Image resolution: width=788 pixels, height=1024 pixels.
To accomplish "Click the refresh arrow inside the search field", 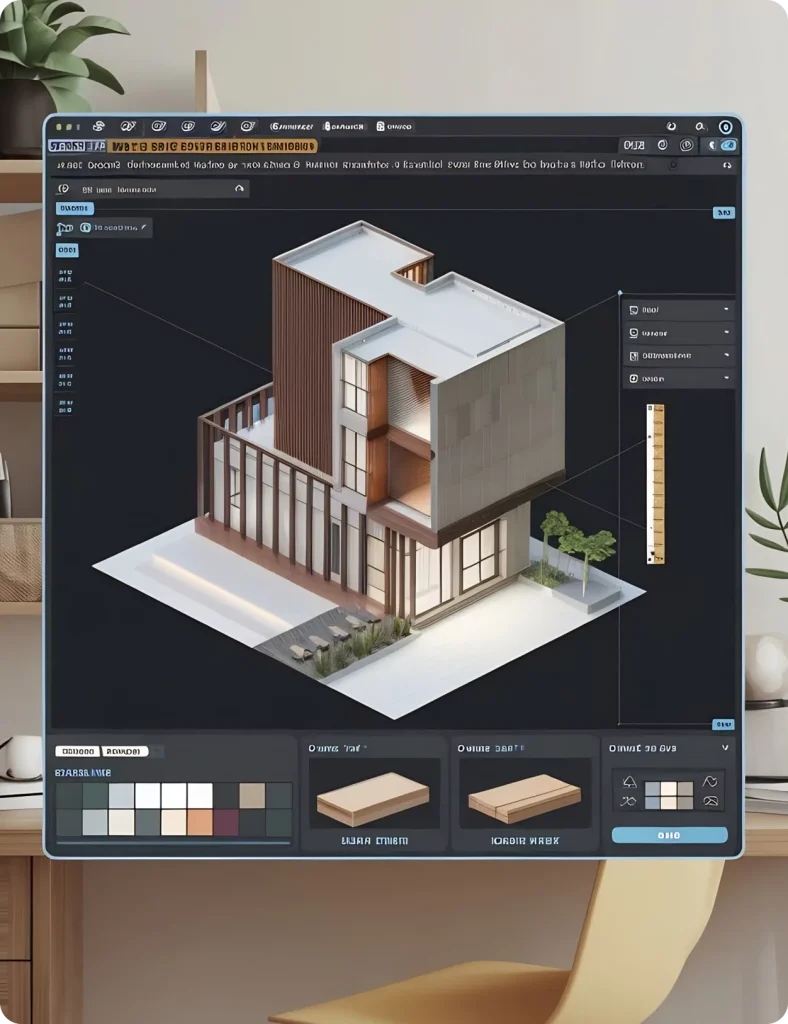I will tap(238, 188).
